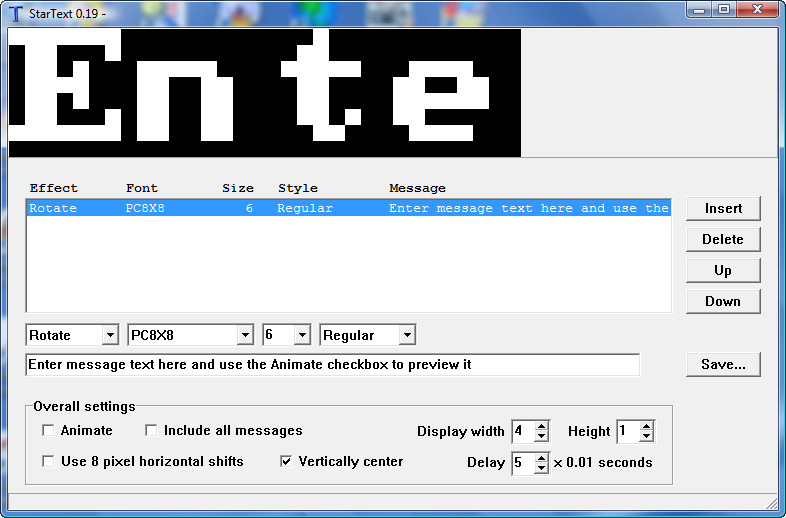Click the Effect column header
The image size is (786, 518).
54,188
